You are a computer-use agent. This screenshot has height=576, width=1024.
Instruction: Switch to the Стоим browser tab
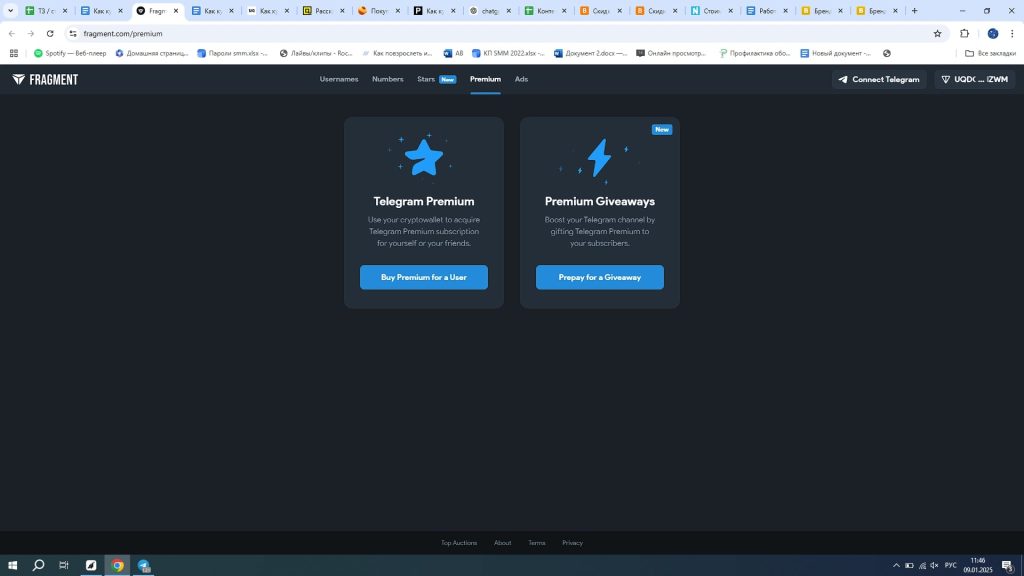click(712, 10)
